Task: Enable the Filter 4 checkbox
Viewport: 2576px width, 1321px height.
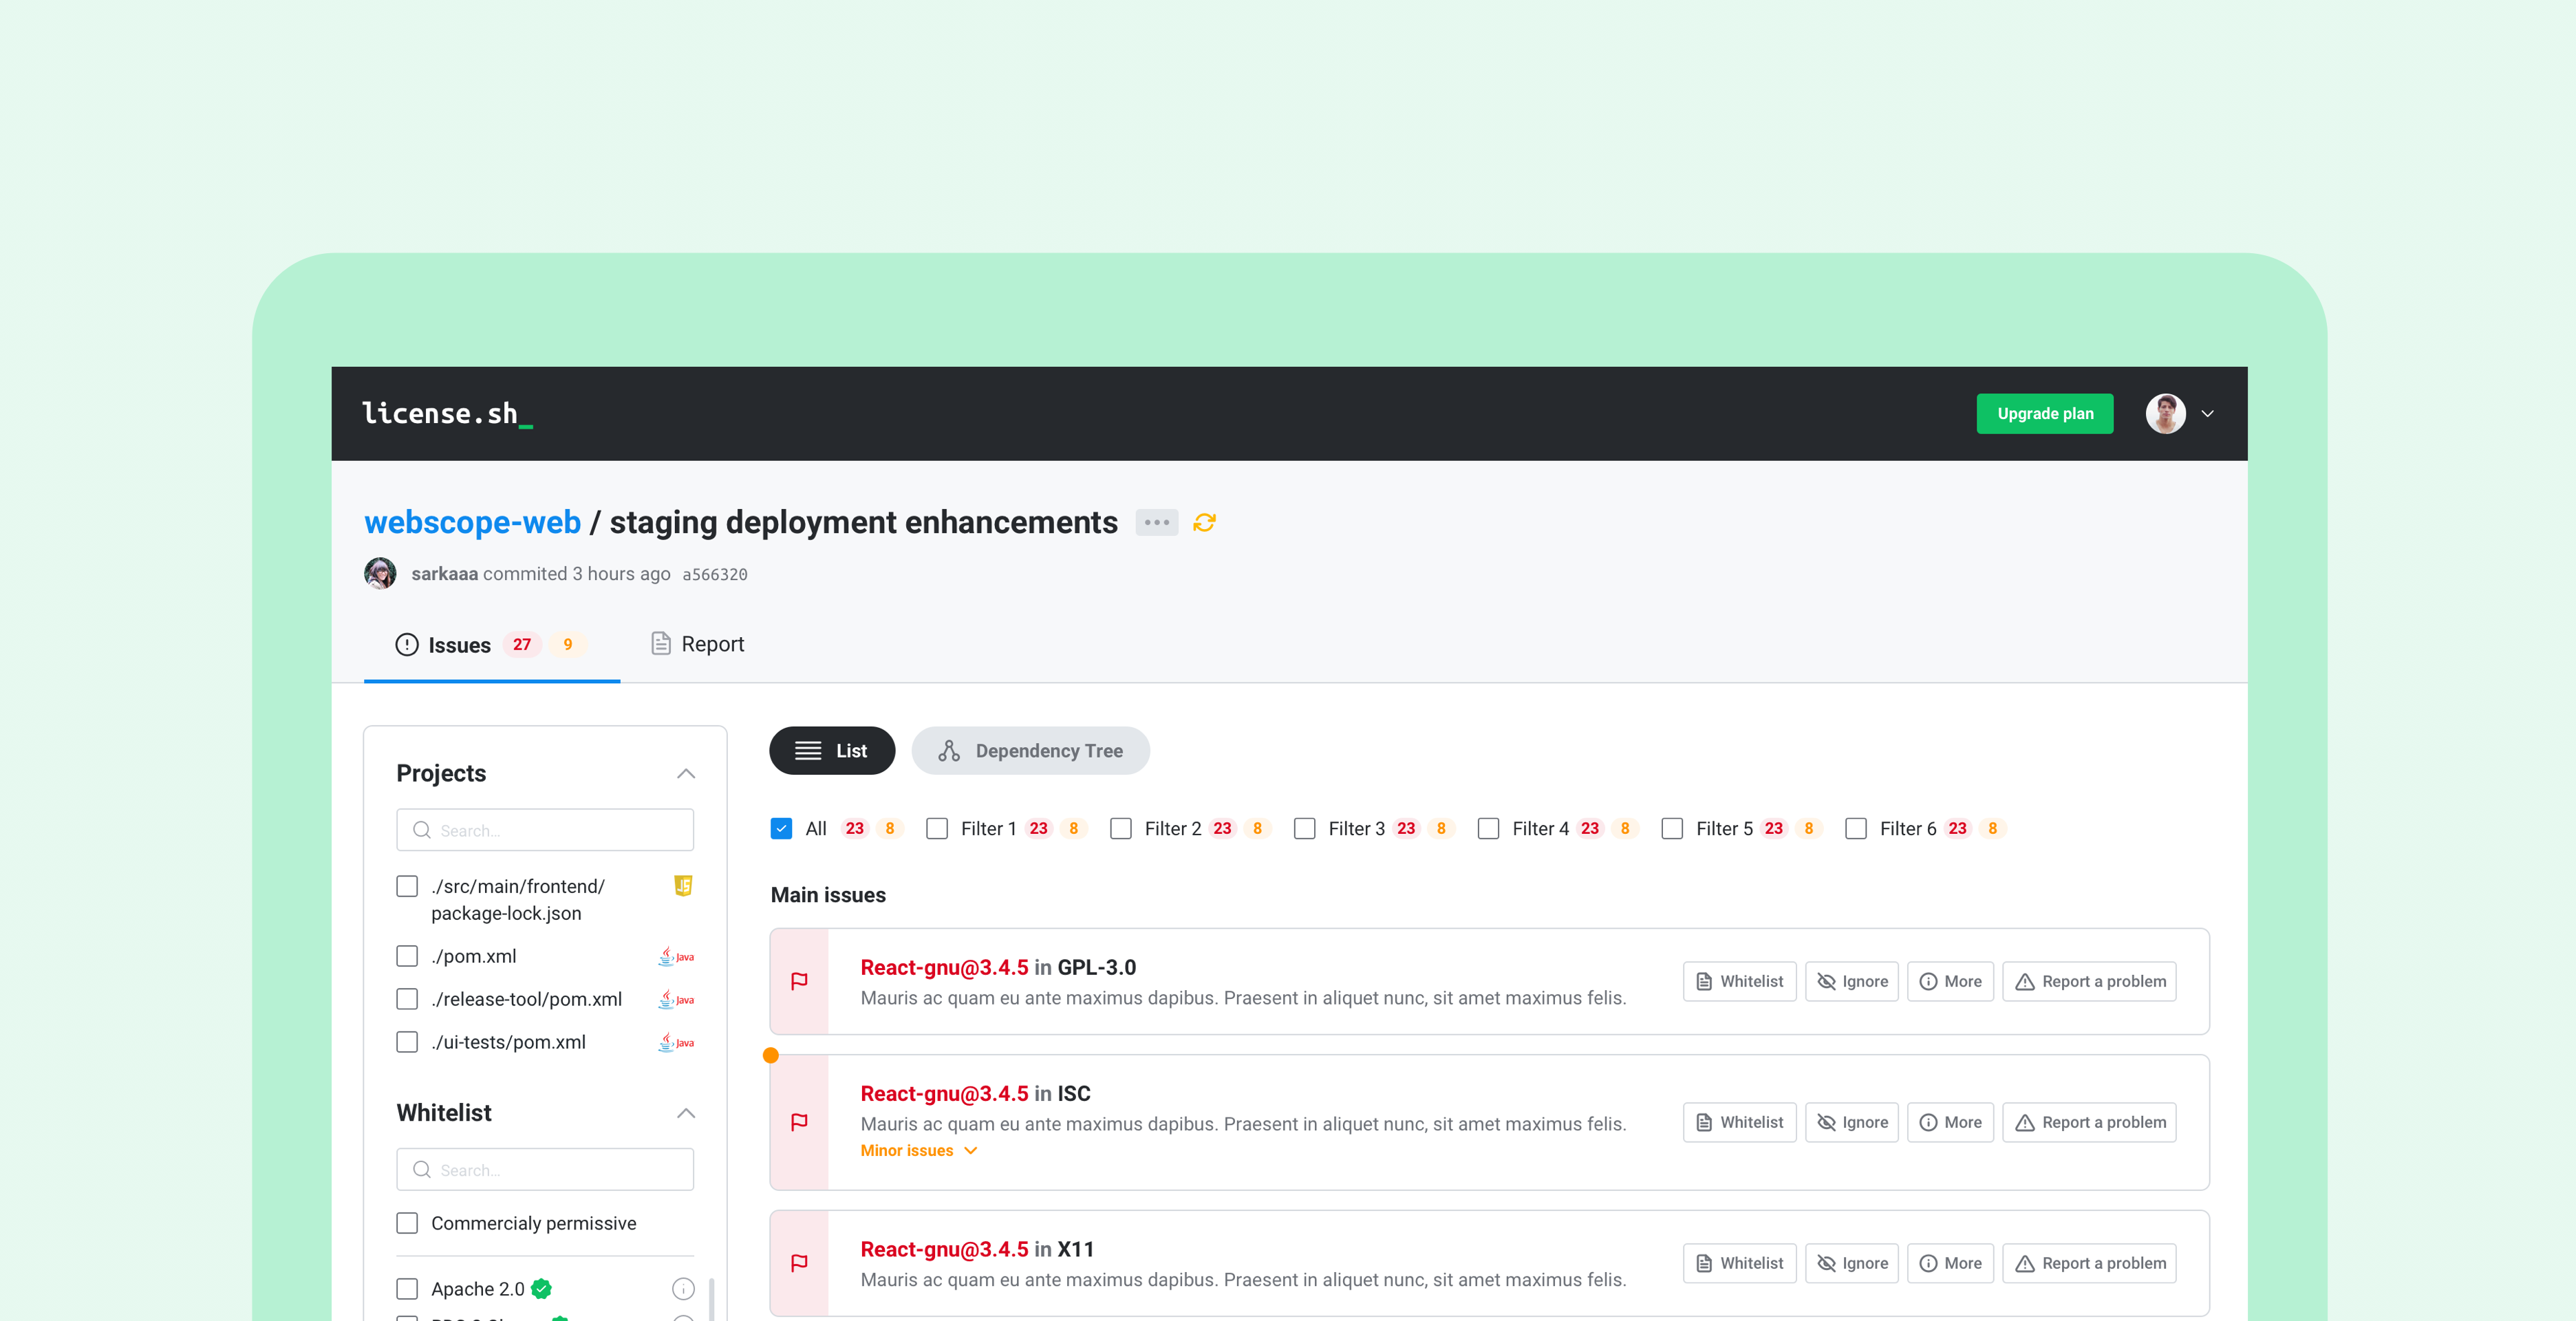Action: click(1489, 829)
